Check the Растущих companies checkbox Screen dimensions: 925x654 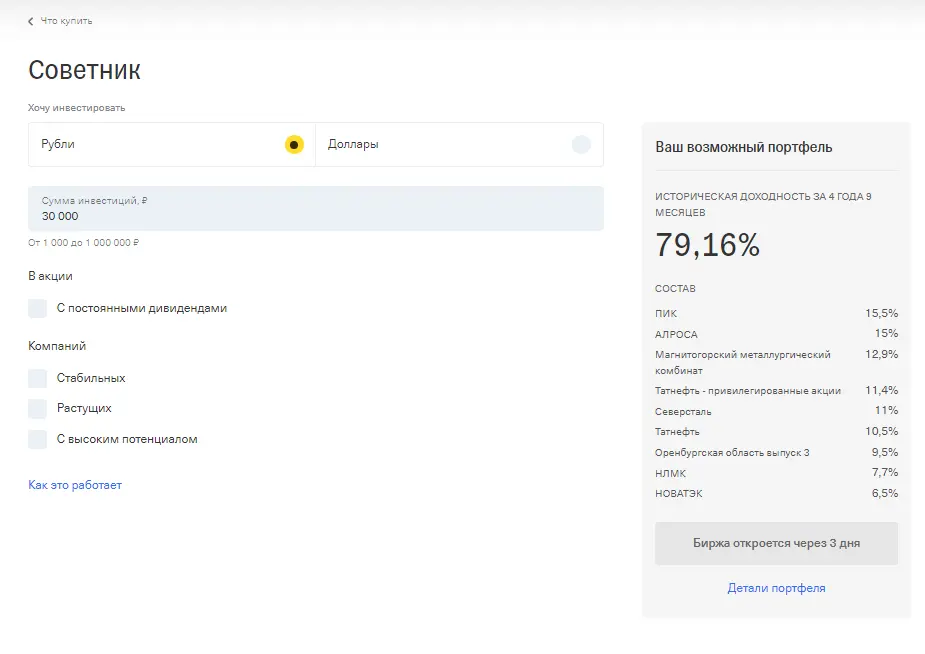click(37, 408)
